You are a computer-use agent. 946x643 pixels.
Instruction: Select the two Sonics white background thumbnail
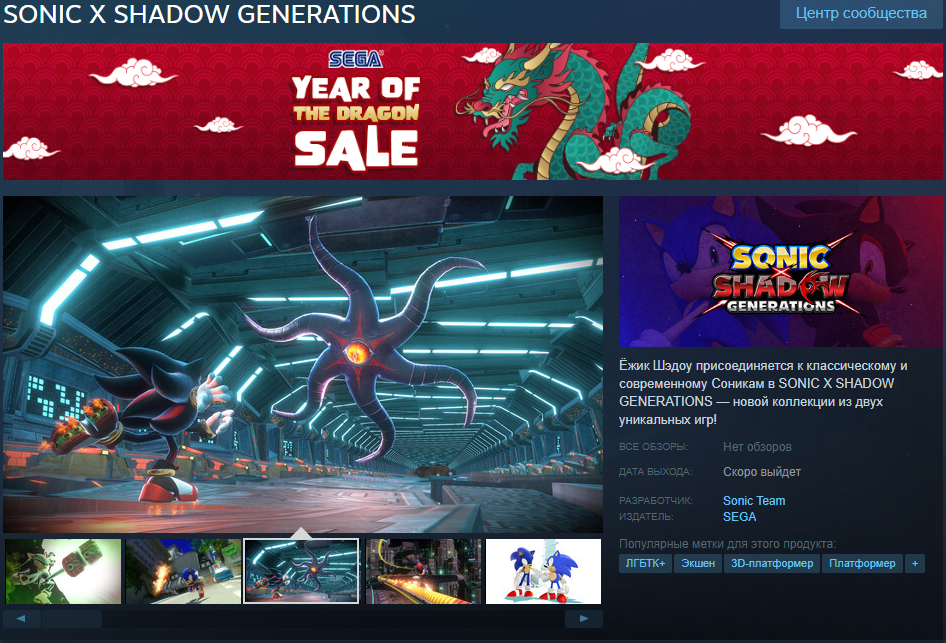point(544,571)
